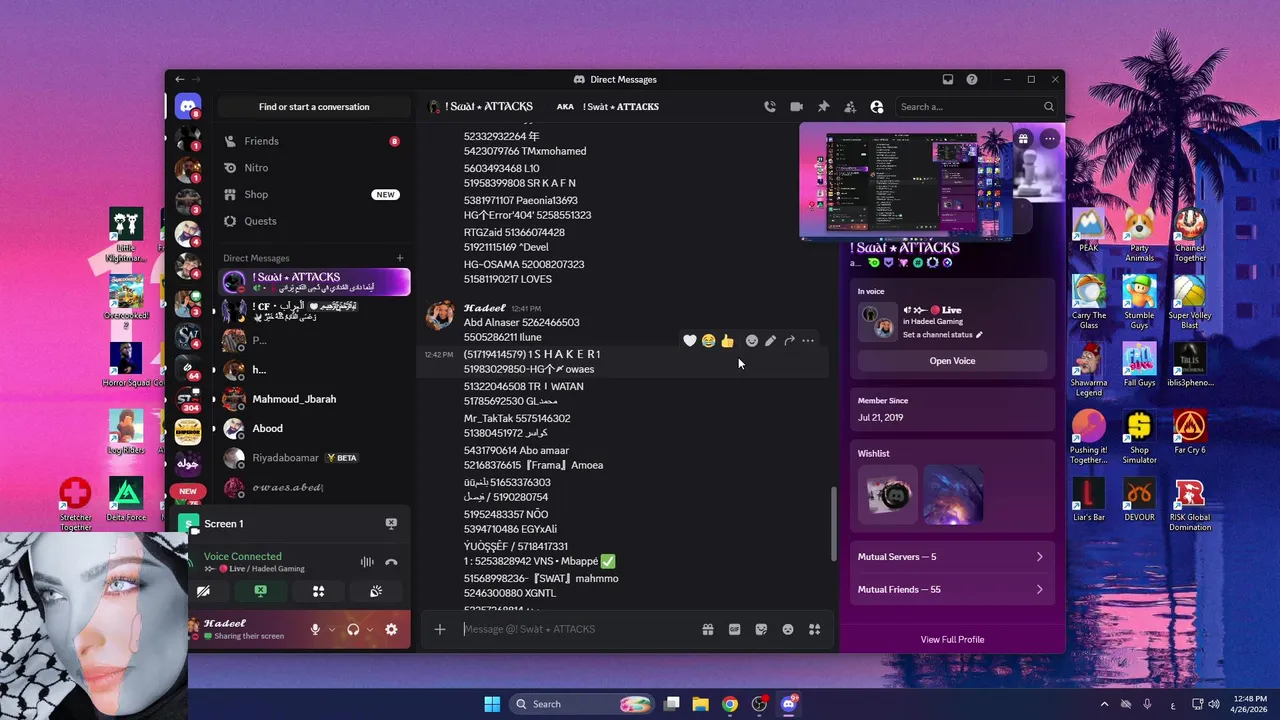This screenshot has width=1280, height=720.
Task: Toggle microphone mute
Action: coord(315,629)
